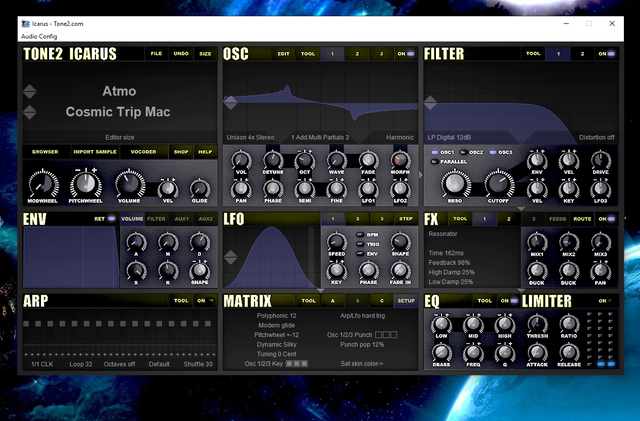The image size is (640, 421).
Task: Click the limiter THRESH knob
Action: [537, 324]
